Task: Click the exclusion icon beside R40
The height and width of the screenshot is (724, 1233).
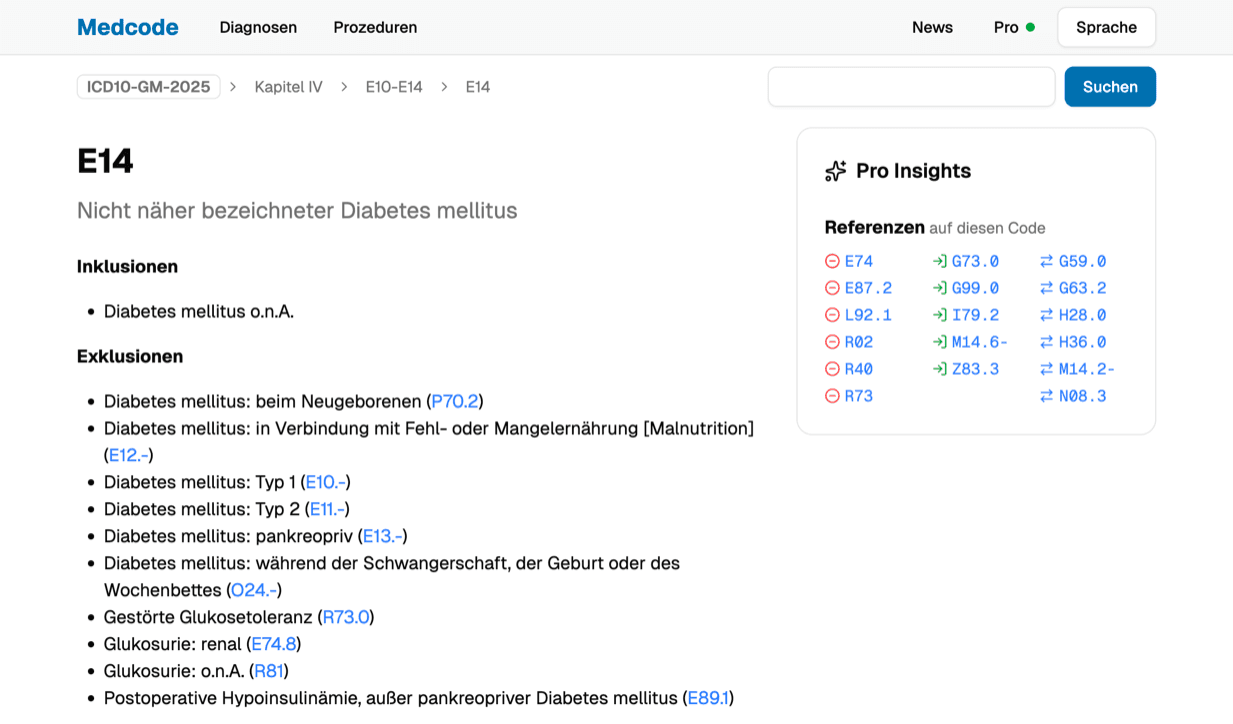Action: coord(830,368)
